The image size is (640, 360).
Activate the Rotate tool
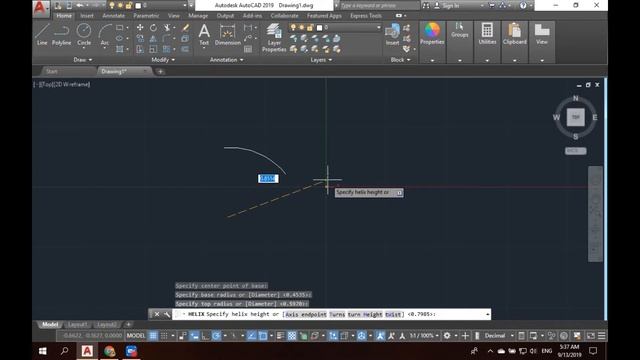[x=153, y=28]
